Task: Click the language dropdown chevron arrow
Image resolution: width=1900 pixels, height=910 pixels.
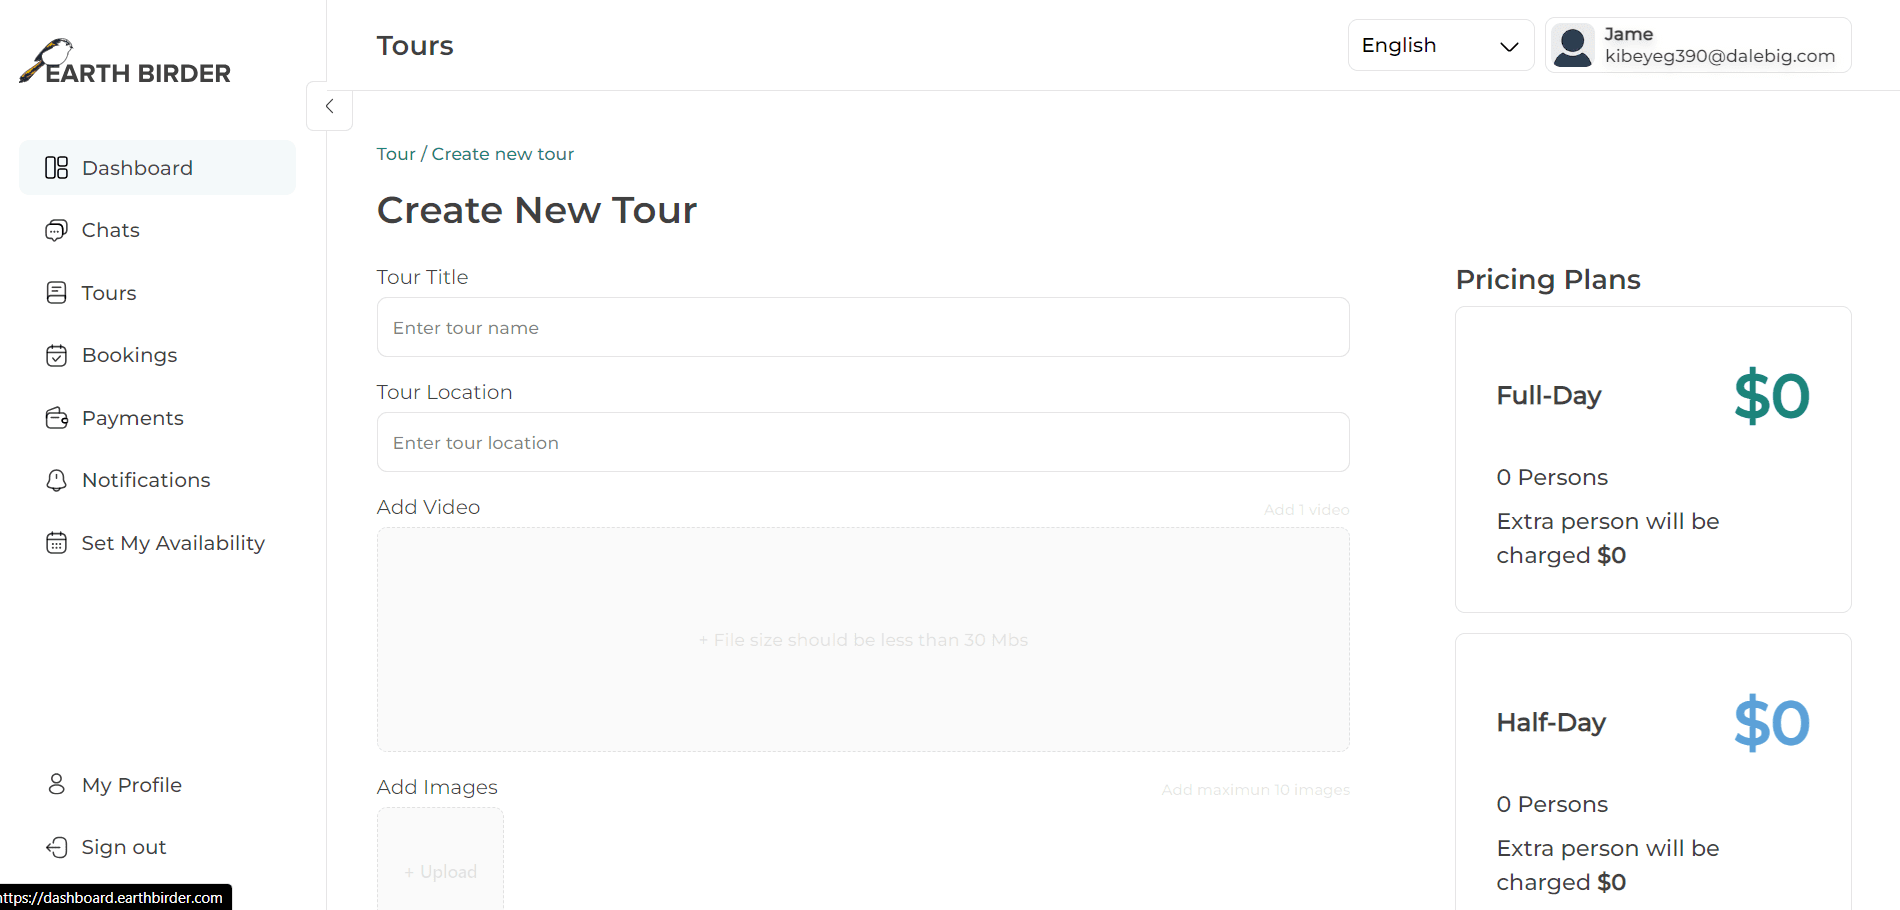Action: pyautogui.click(x=1509, y=46)
